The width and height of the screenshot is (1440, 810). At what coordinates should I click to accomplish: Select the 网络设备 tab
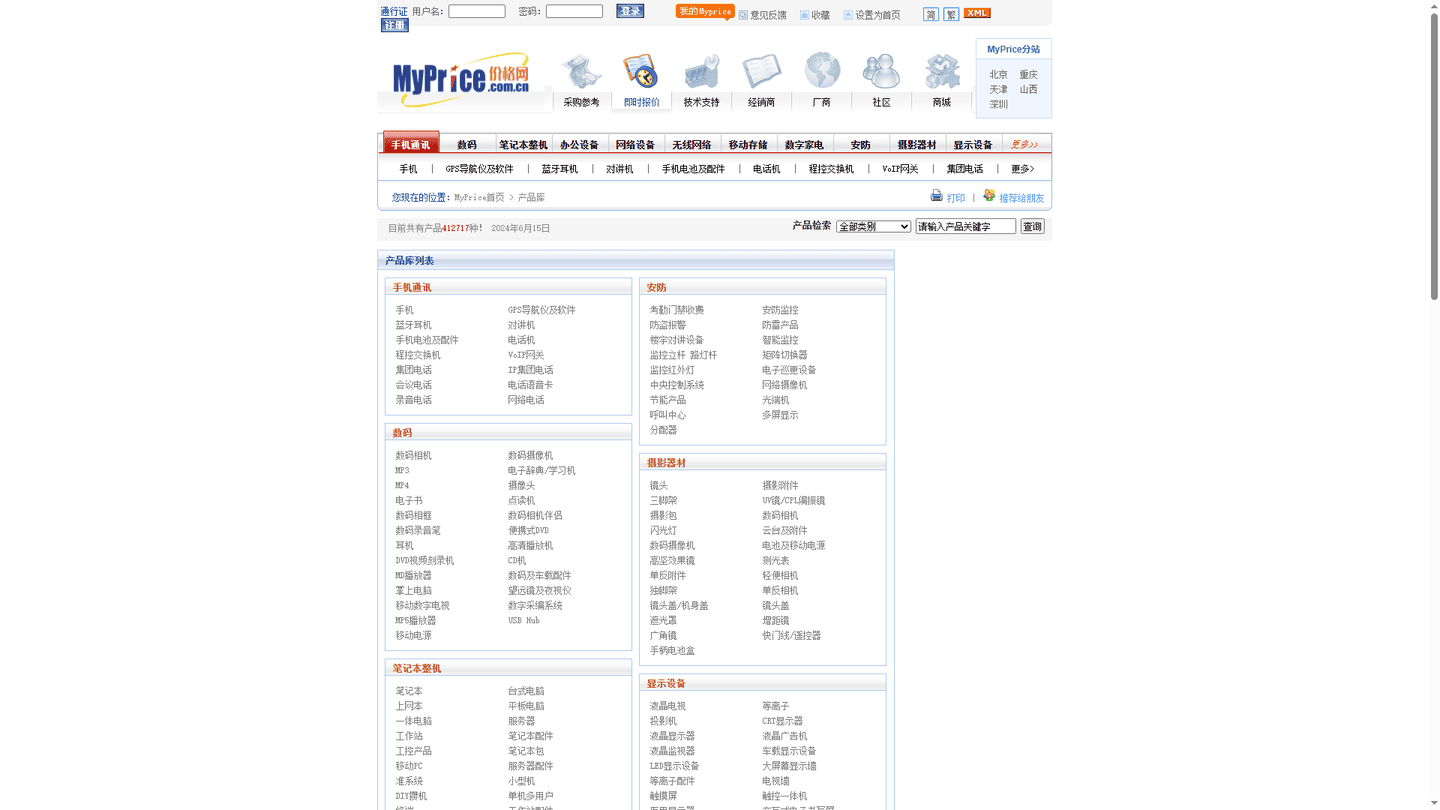(x=635, y=144)
